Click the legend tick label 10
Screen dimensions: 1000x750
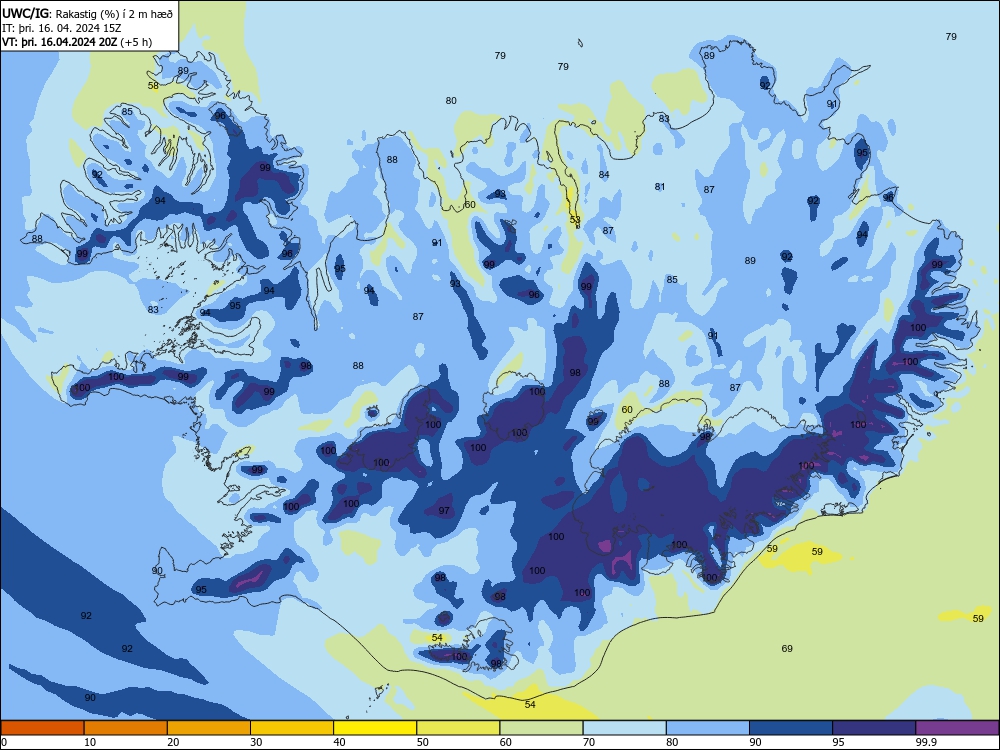pyautogui.click(x=90, y=742)
